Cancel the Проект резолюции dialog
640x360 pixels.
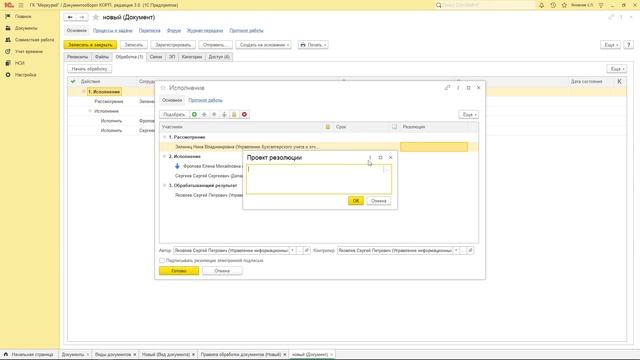(378, 201)
